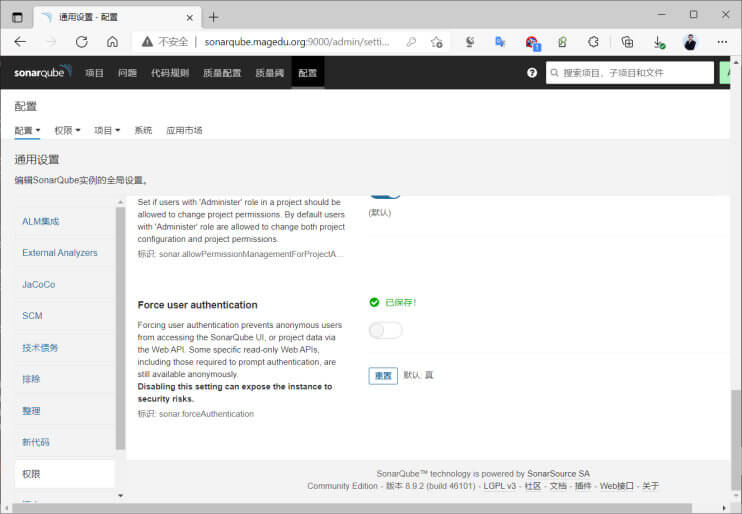Open 关于 footer link

[651, 486]
